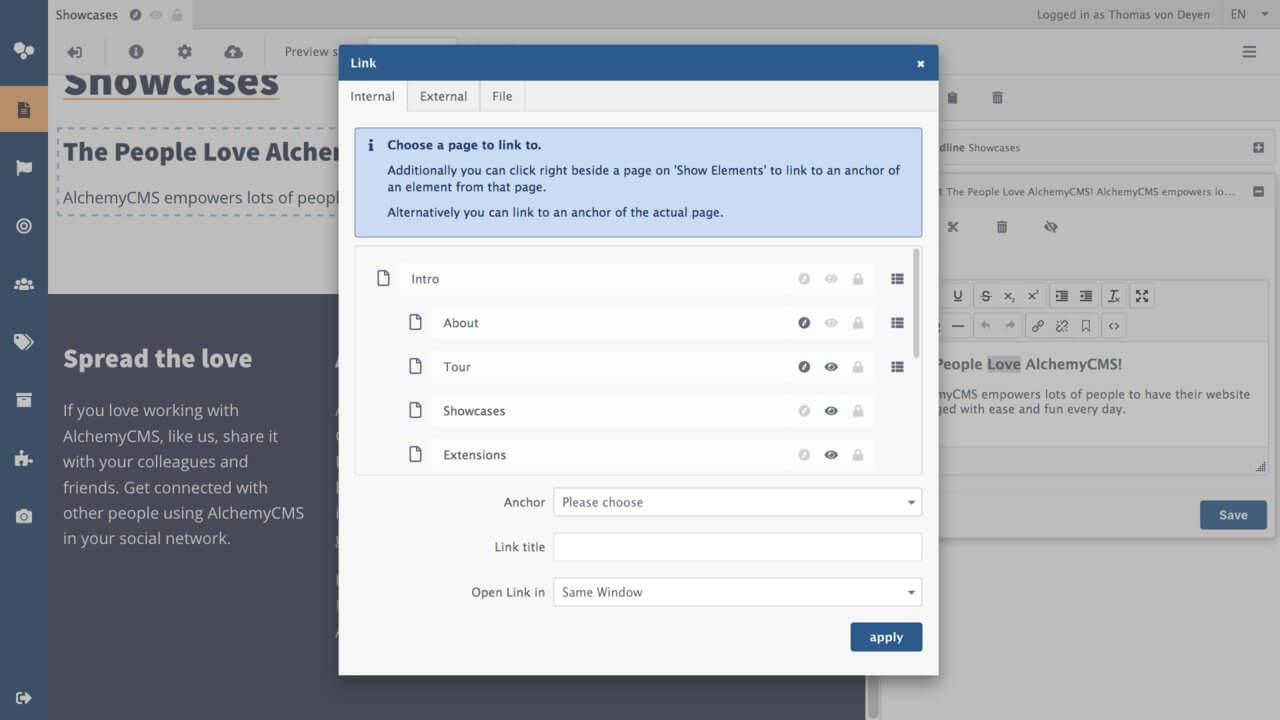
Task: Click the lock icon on Tour row
Action: pyautogui.click(x=858, y=367)
